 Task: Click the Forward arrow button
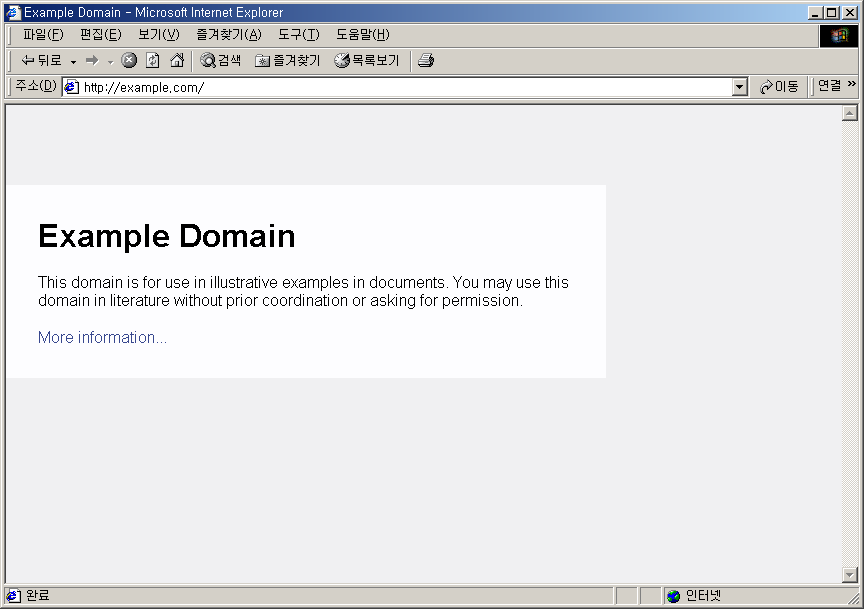tap(92, 60)
